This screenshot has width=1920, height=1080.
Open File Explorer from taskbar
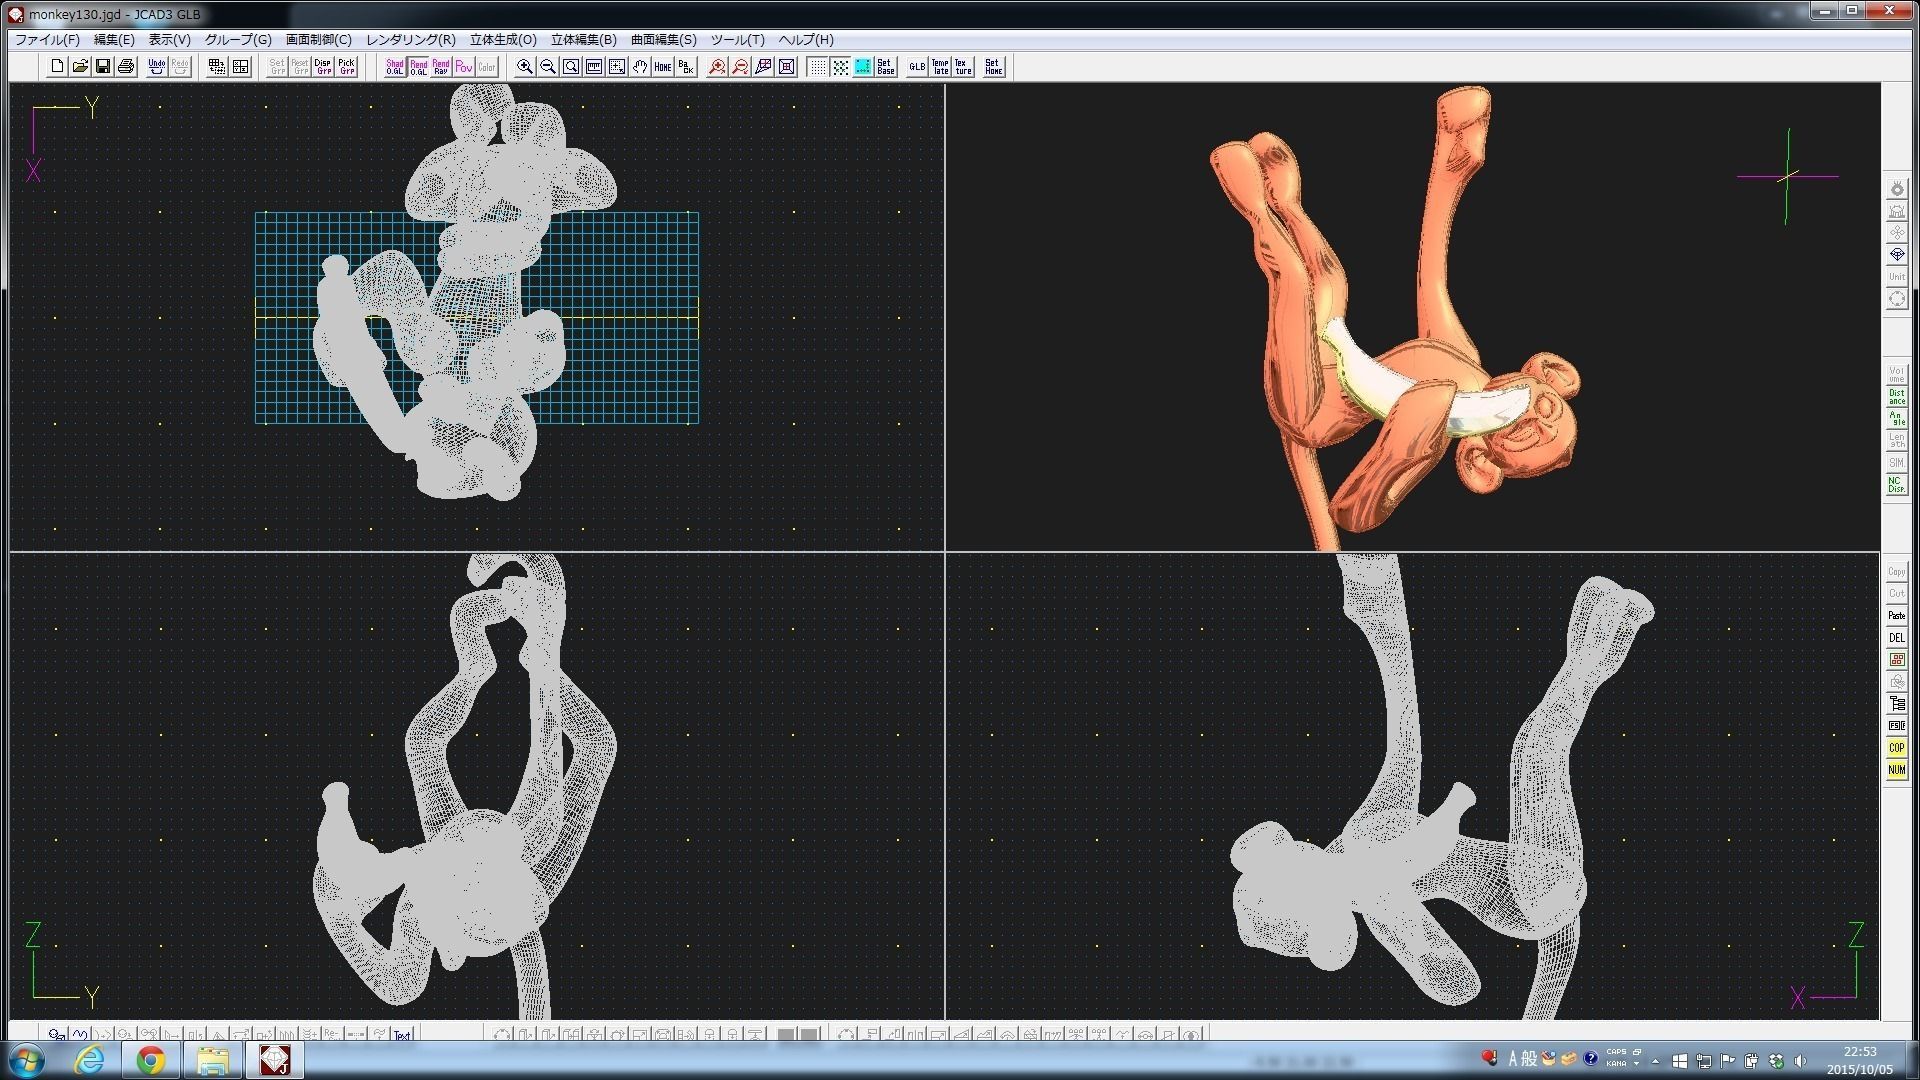coord(212,1060)
